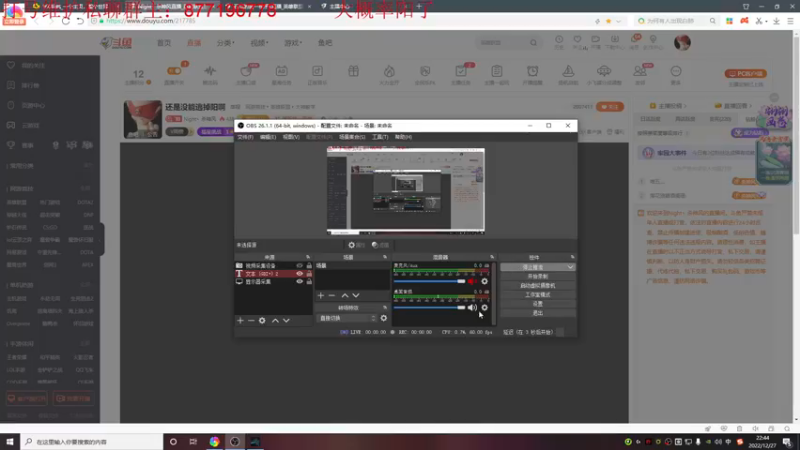
Task: Click the OBS preview canvas thumbnail
Action: [x=406, y=191]
